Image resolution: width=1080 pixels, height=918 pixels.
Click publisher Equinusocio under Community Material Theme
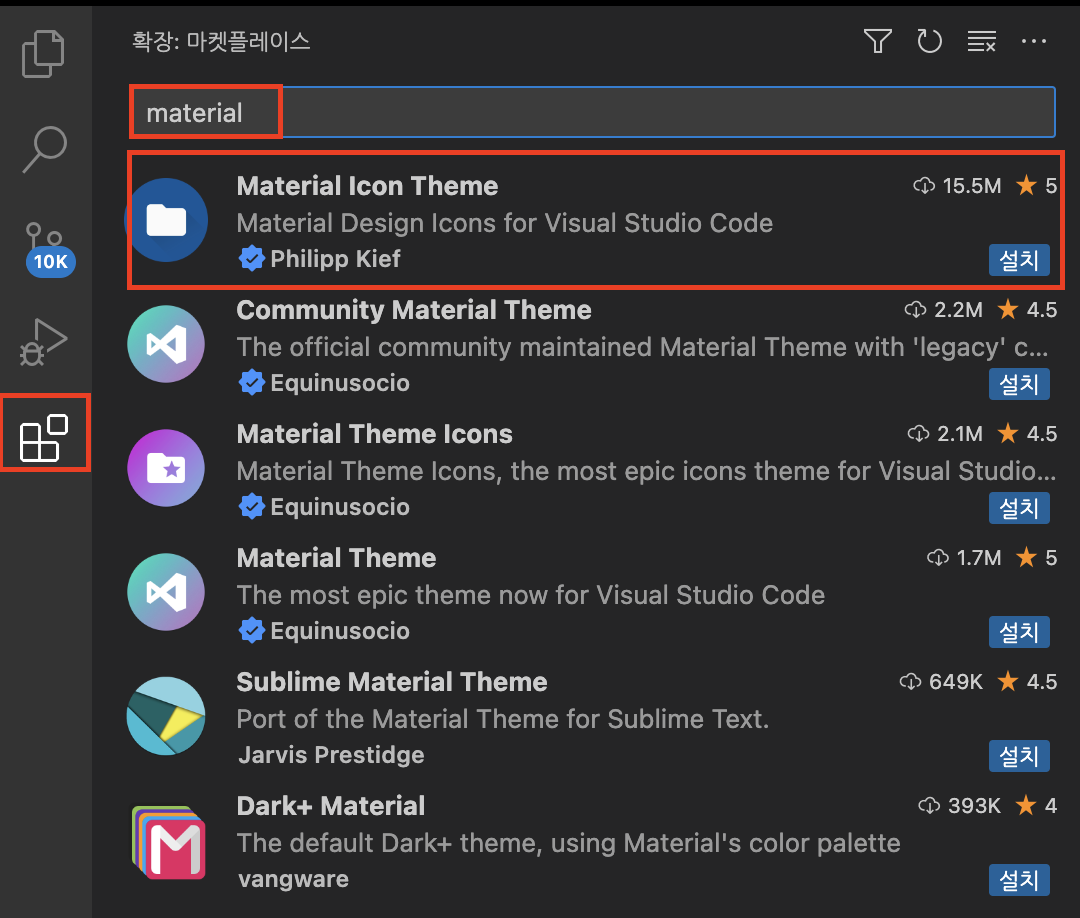340,383
